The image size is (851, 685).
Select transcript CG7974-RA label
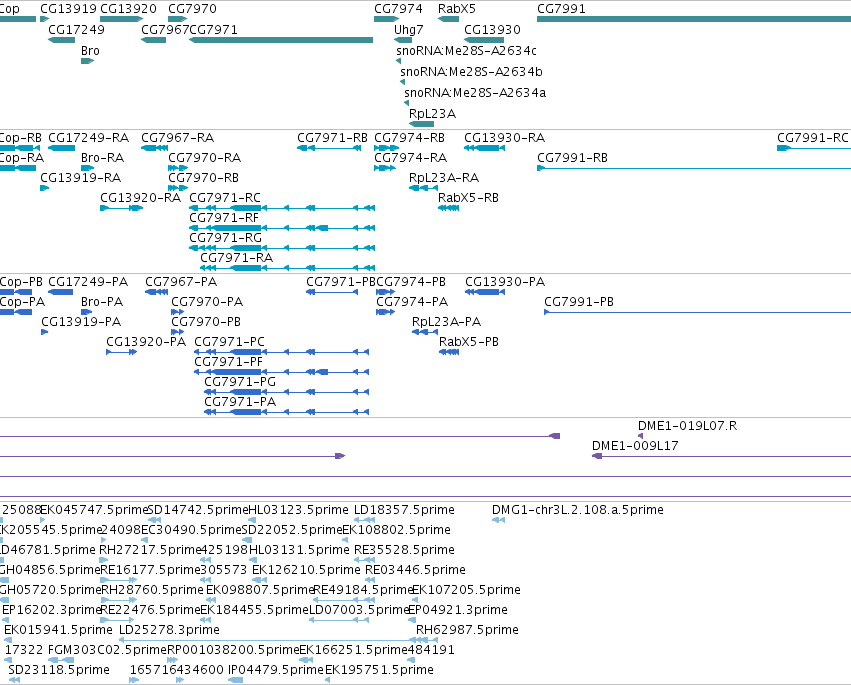[410, 157]
